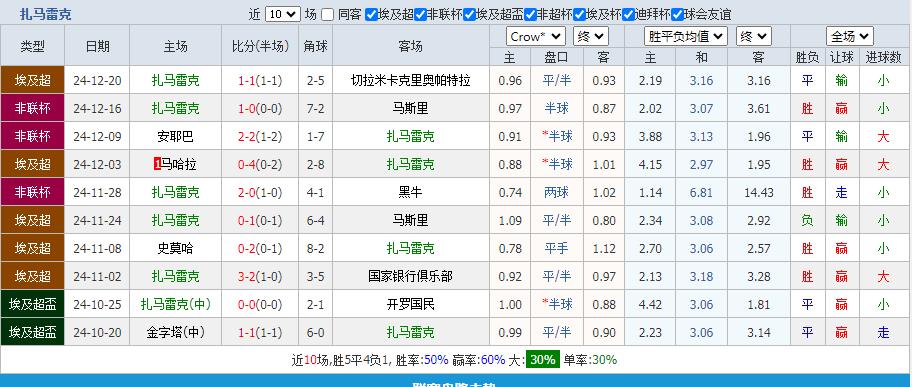Select odds value 4.42

(650, 304)
